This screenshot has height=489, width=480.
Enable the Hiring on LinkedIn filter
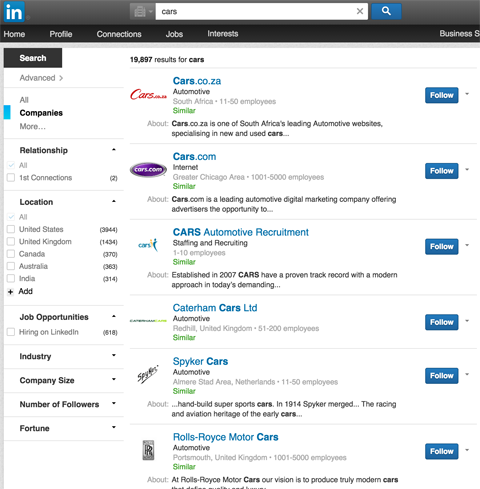click(x=11, y=332)
